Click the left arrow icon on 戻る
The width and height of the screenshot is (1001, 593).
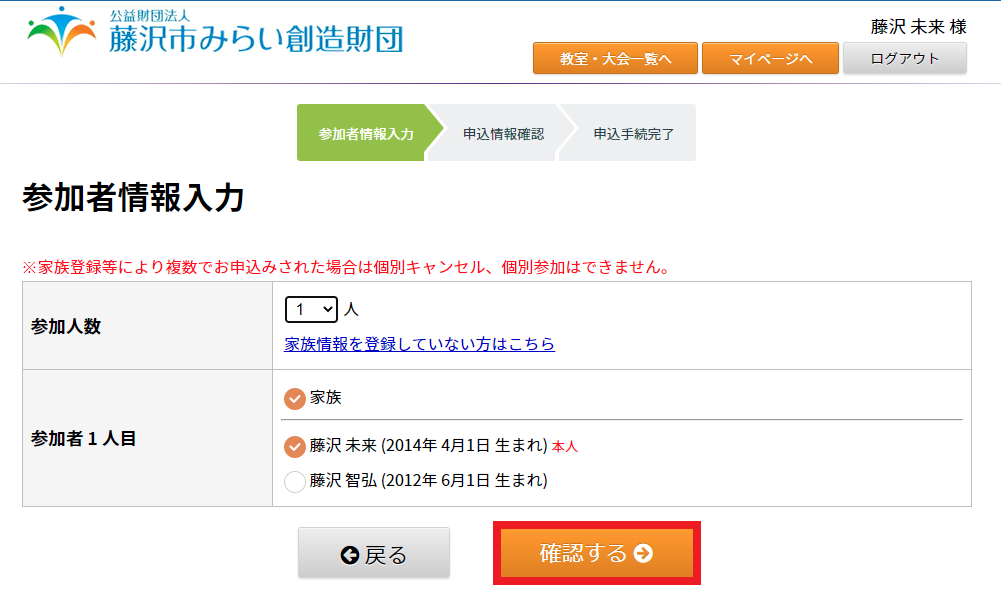349,556
